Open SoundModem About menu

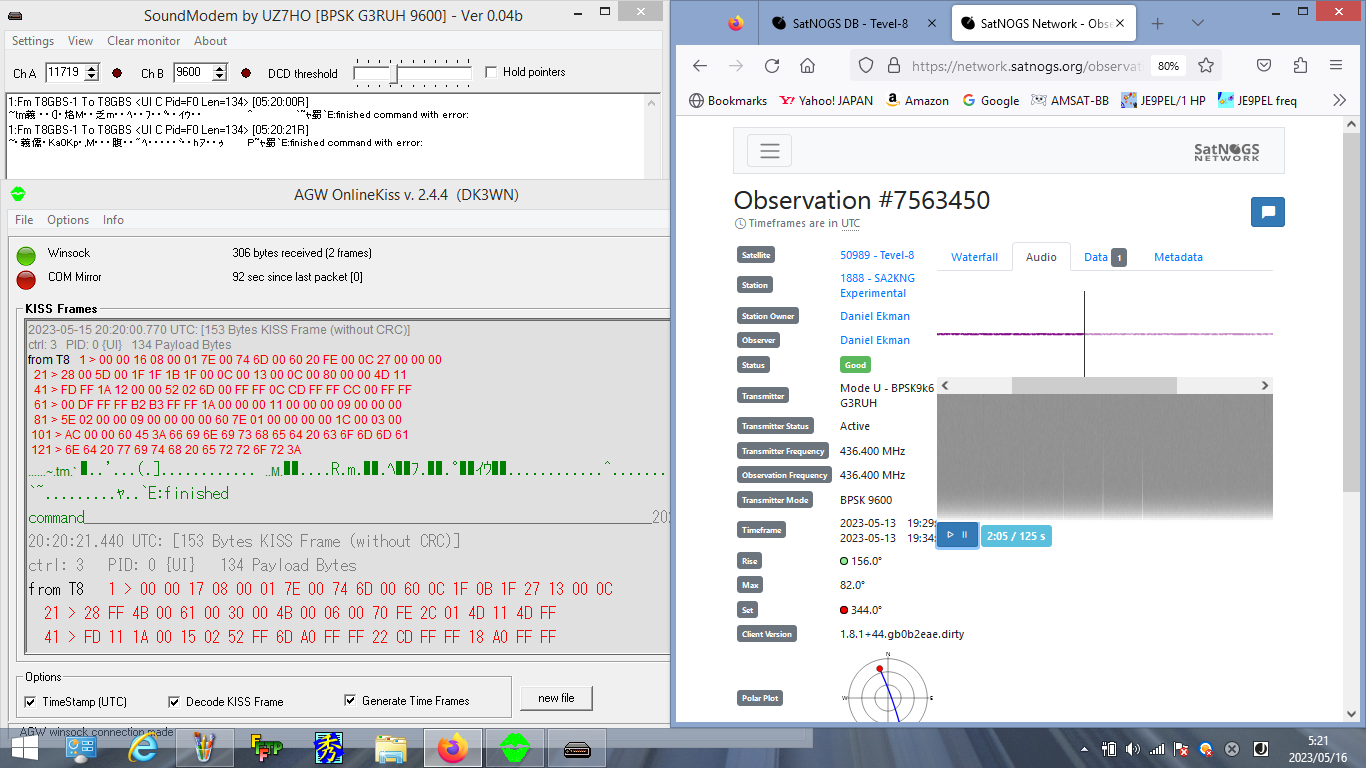point(211,41)
